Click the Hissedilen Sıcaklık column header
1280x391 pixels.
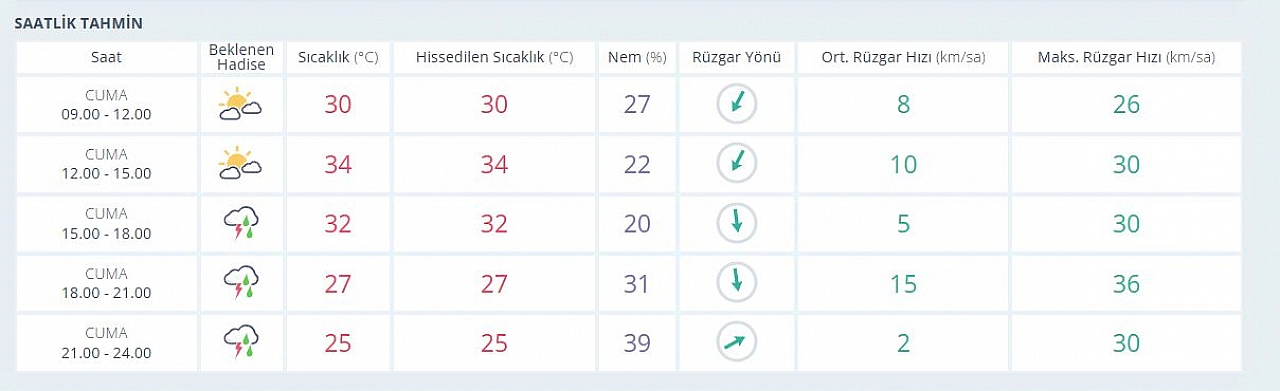494,57
